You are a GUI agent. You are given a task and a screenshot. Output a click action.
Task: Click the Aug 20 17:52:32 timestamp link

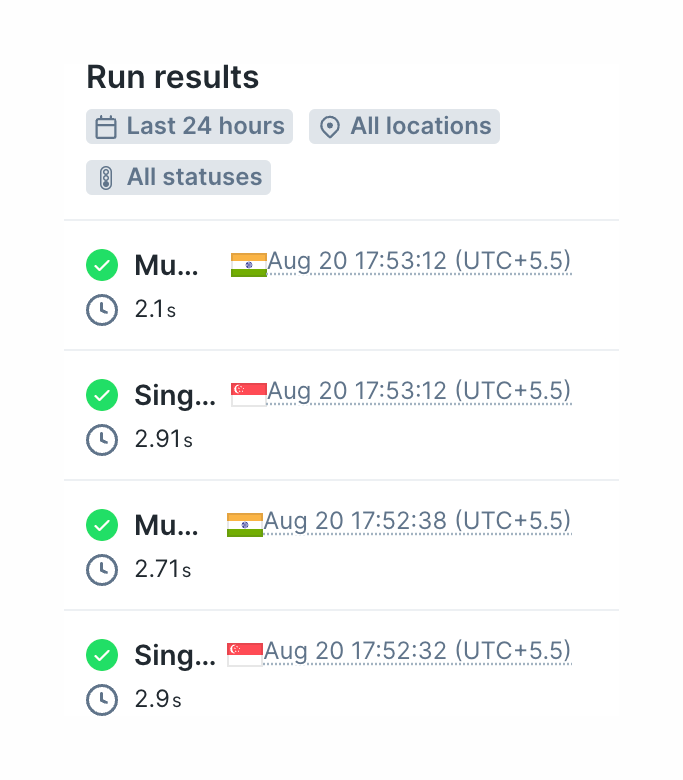[x=417, y=651]
